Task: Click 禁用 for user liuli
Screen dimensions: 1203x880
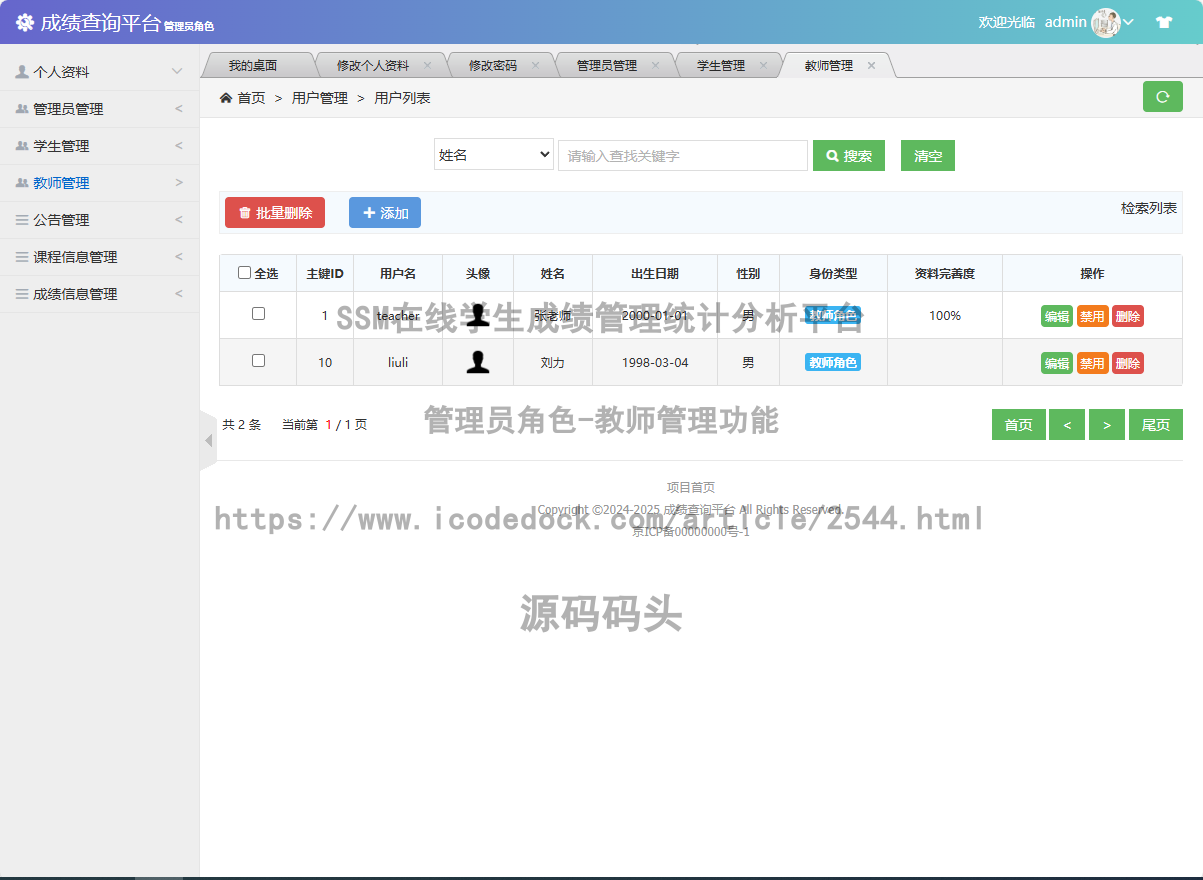Action: tap(1092, 363)
